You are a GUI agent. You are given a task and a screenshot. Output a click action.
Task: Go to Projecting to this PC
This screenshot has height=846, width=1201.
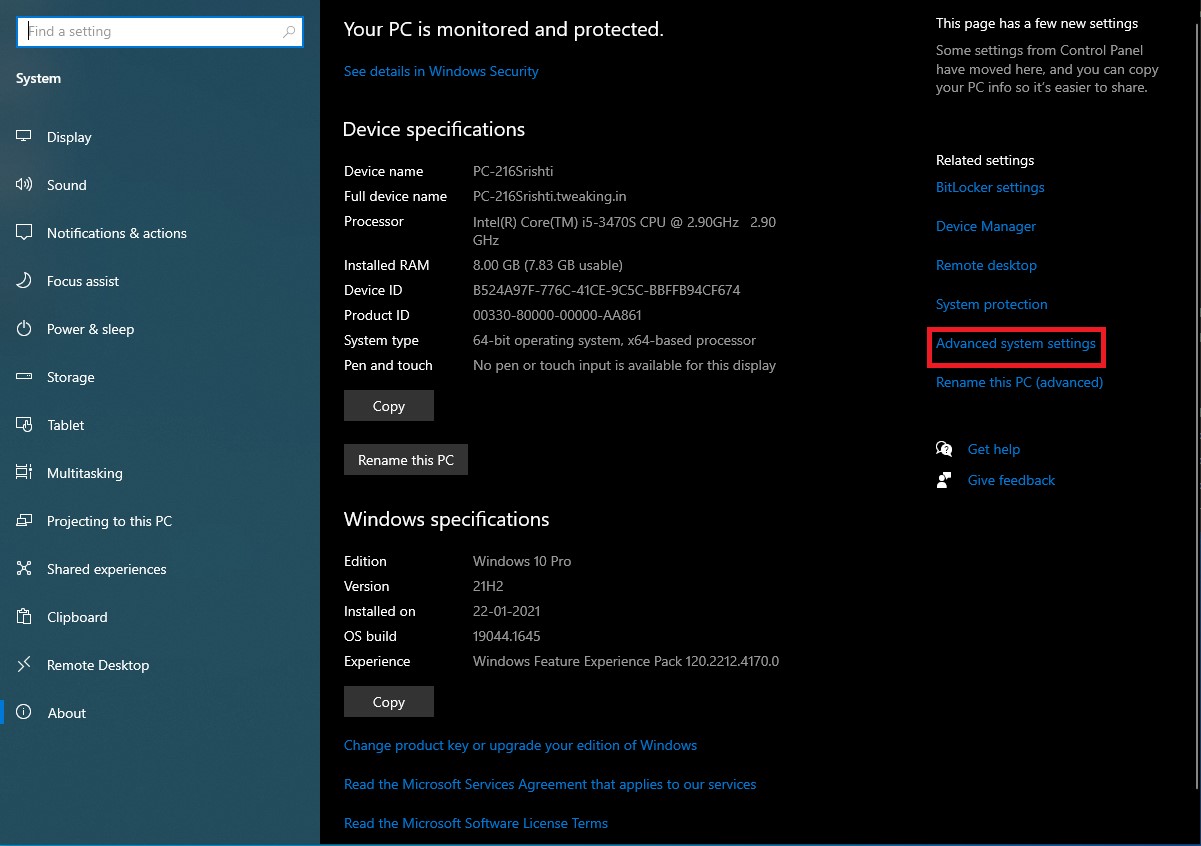(x=109, y=521)
